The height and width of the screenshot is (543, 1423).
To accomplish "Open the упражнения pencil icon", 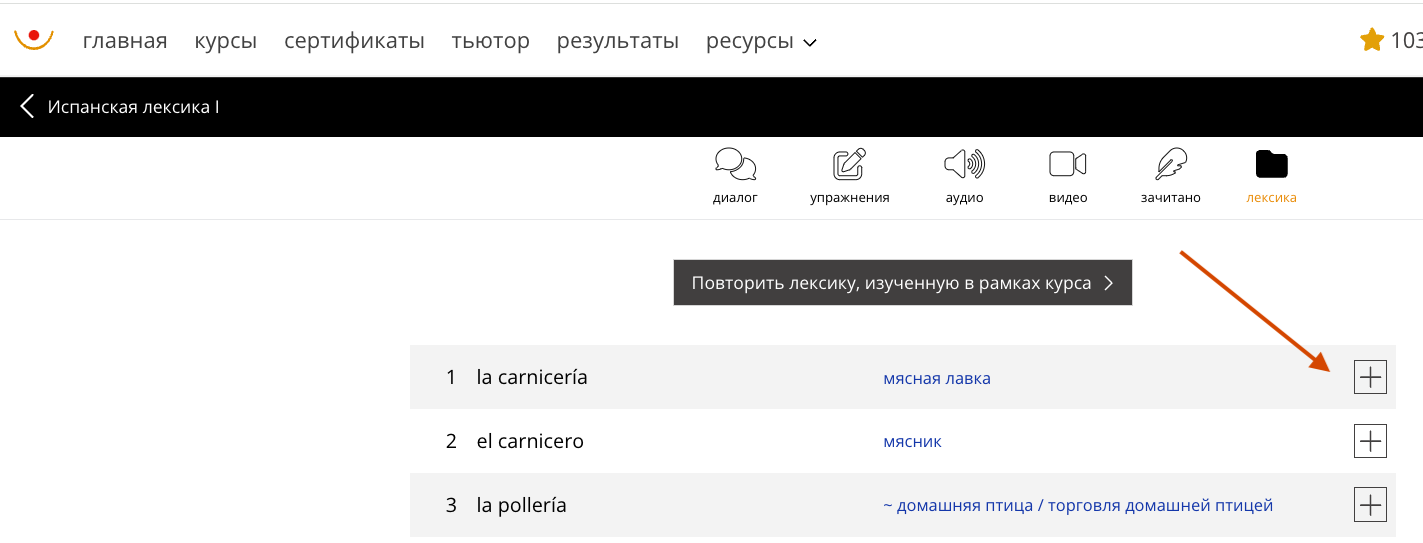I will [849, 164].
